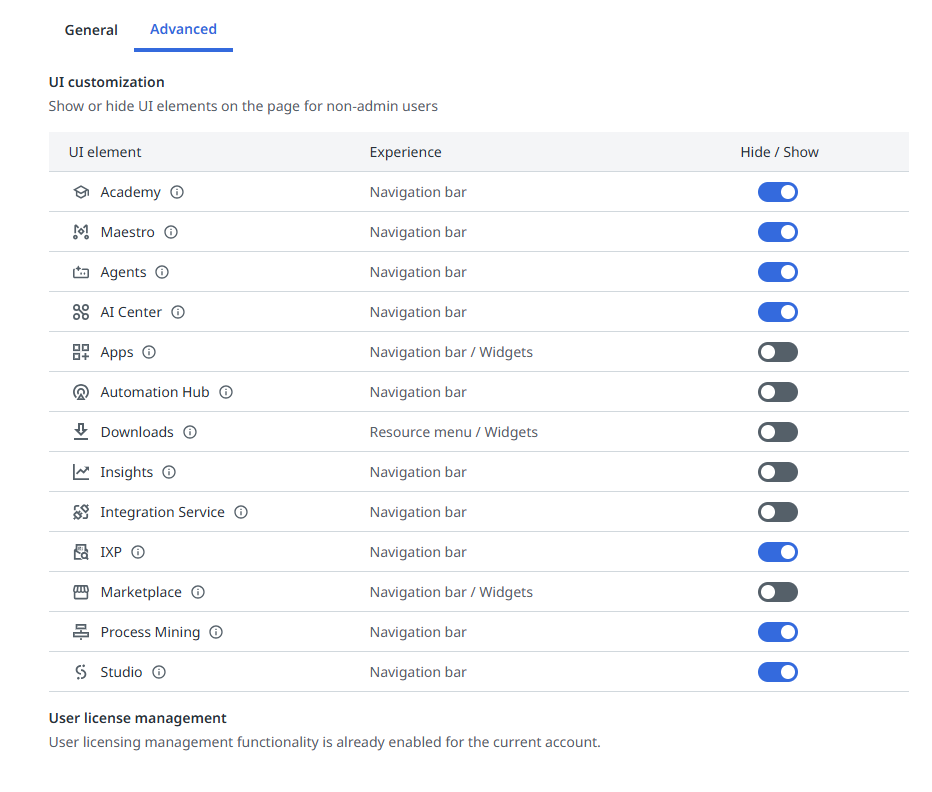
Task: Select the Automation Hub icon
Action: (x=81, y=392)
